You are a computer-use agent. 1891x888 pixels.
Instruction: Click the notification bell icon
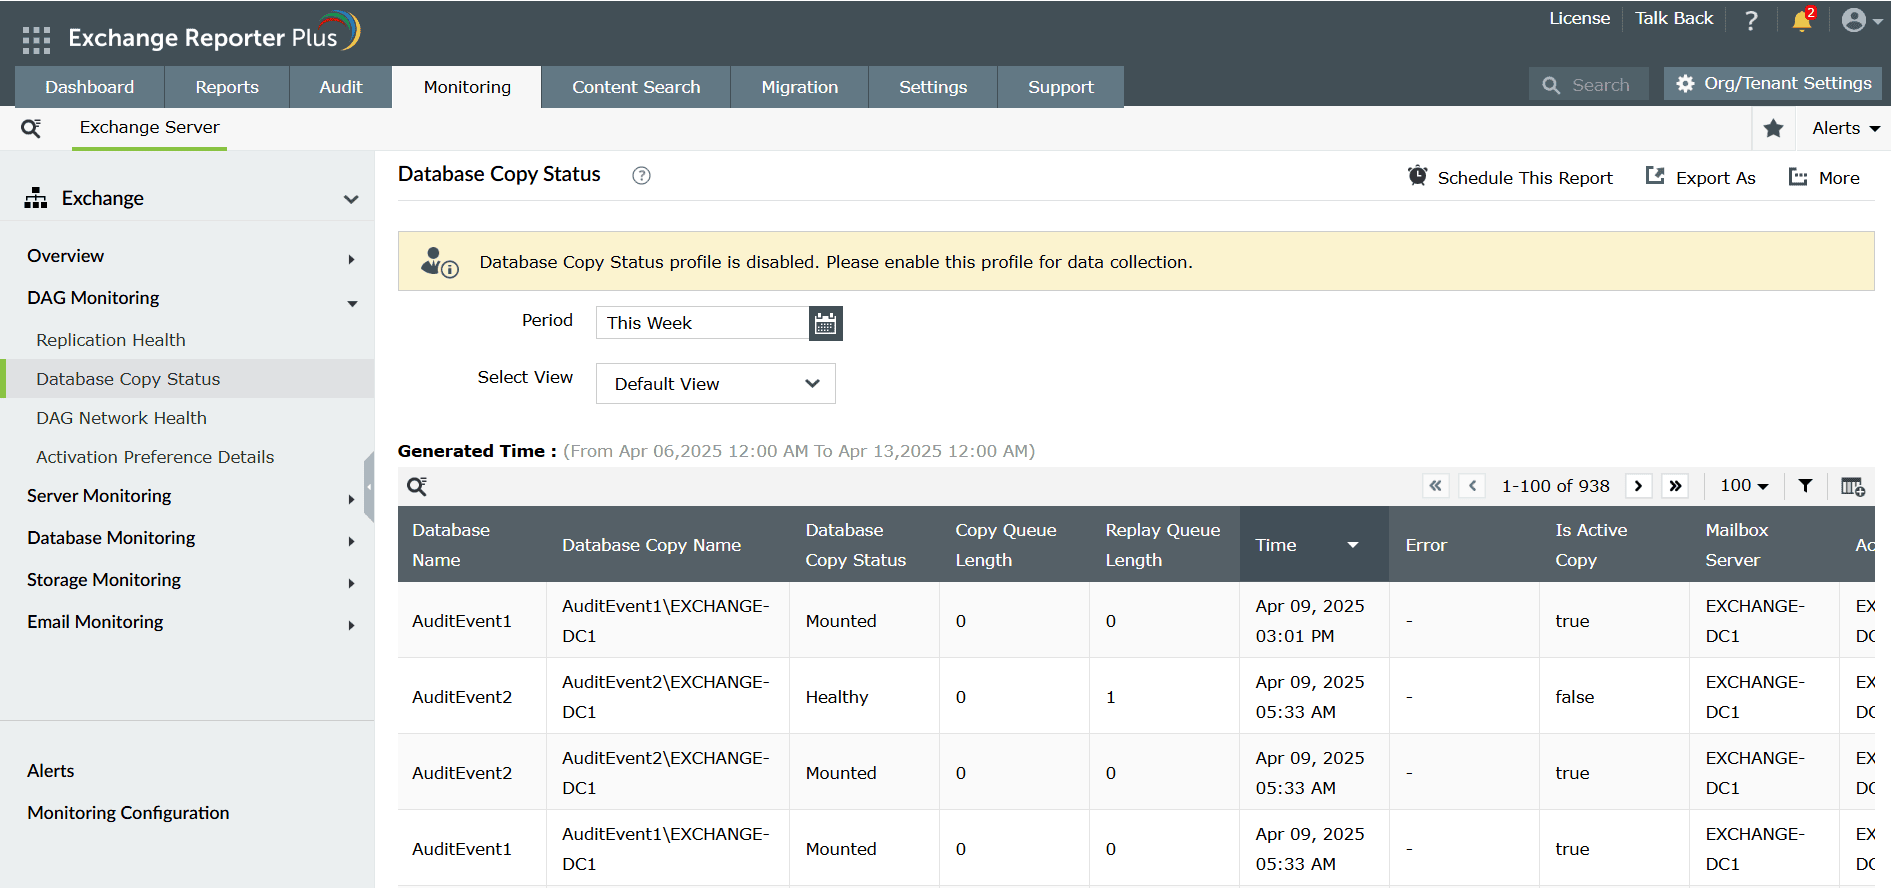point(1802,21)
